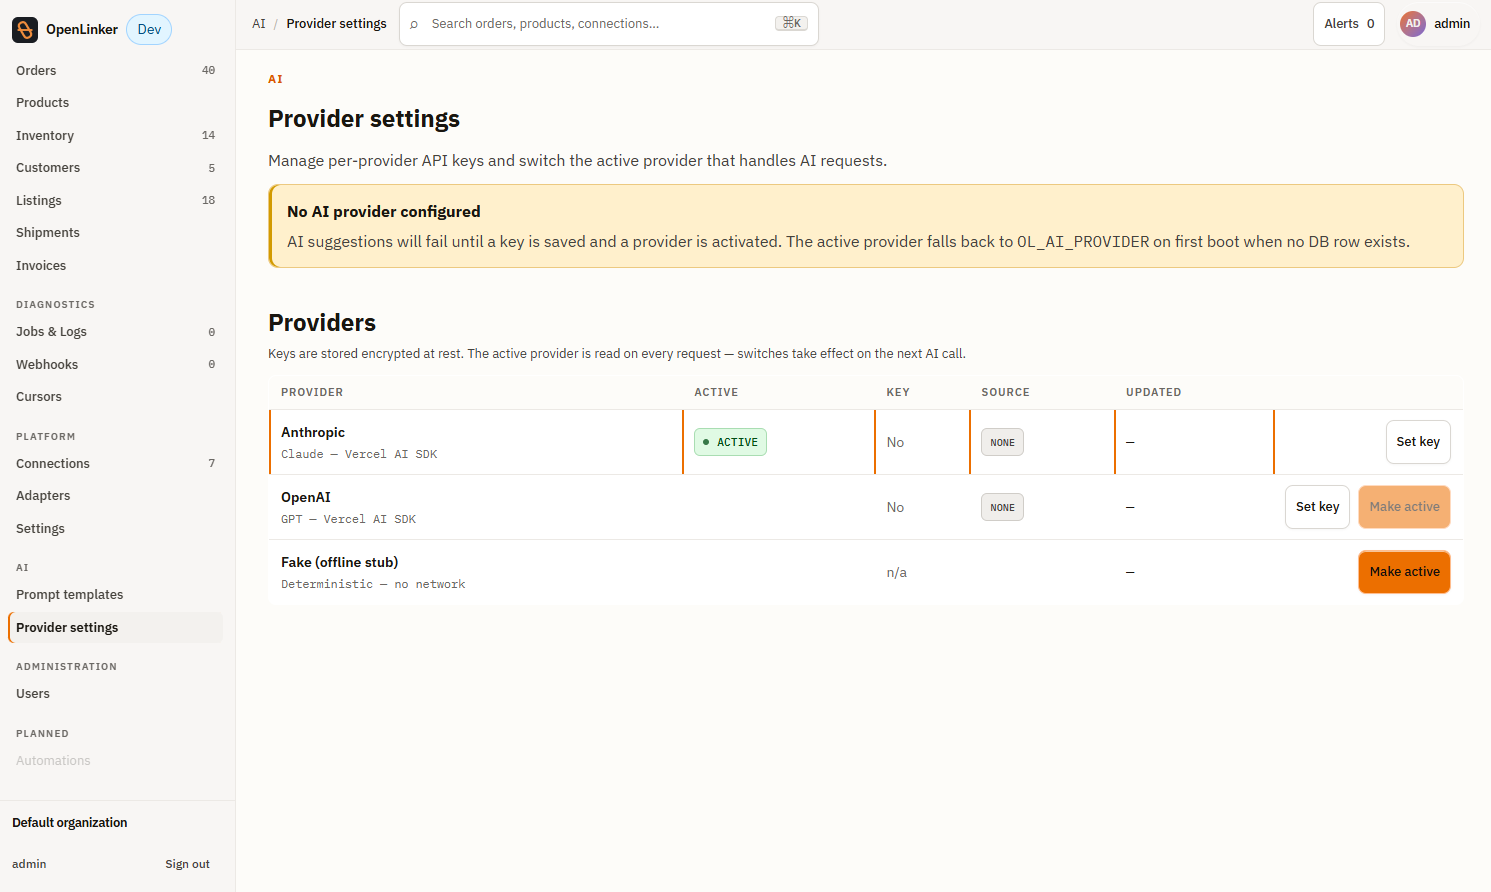
Task: Click Set key for Anthropic
Action: [1418, 442]
